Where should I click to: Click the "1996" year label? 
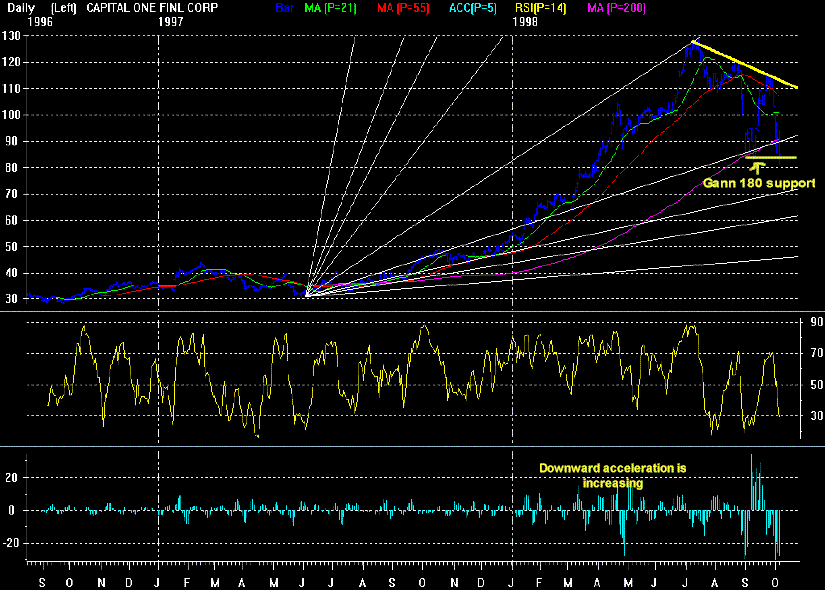[40, 22]
